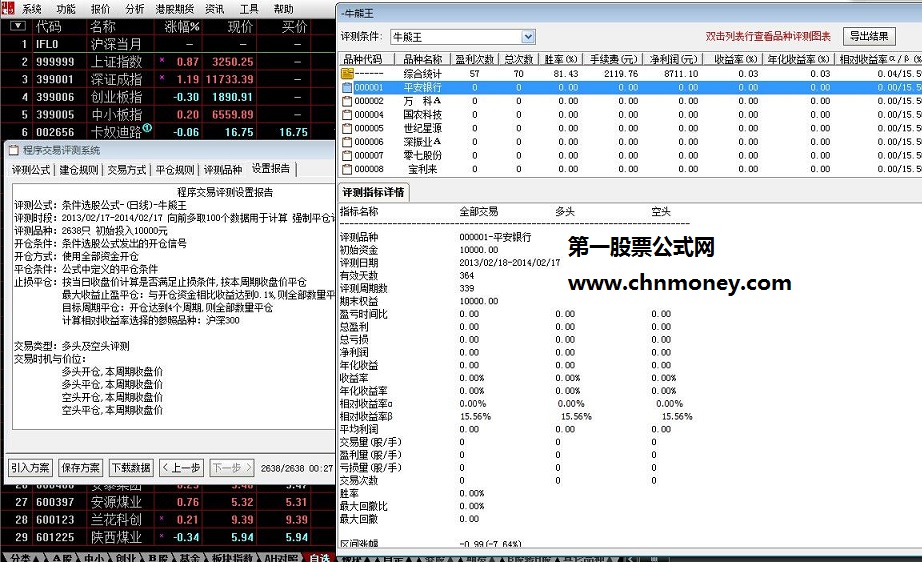The image size is (922, 562).
Task: Select the 设置报告 tab
Action: tap(271, 169)
